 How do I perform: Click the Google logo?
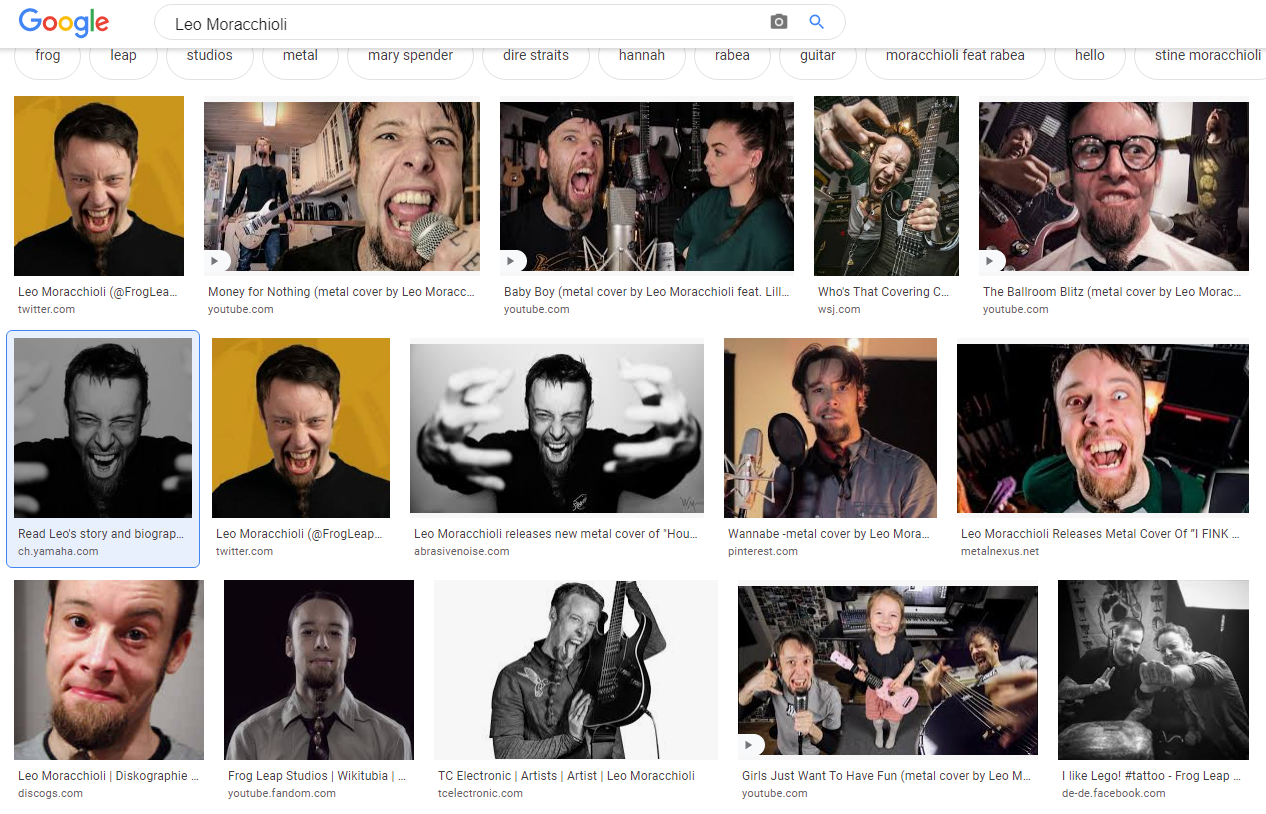(63, 22)
